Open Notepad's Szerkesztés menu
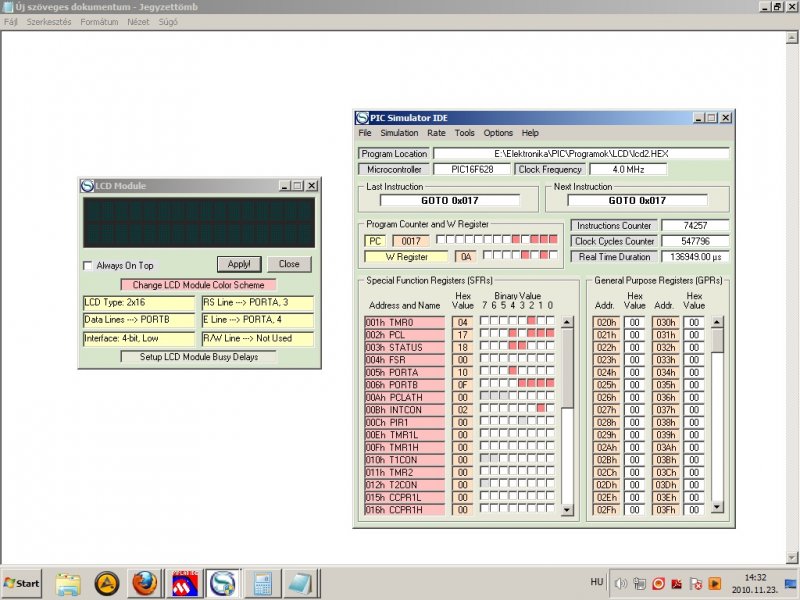Image resolution: width=800 pixels, height=600 pixels. (49, 22)
